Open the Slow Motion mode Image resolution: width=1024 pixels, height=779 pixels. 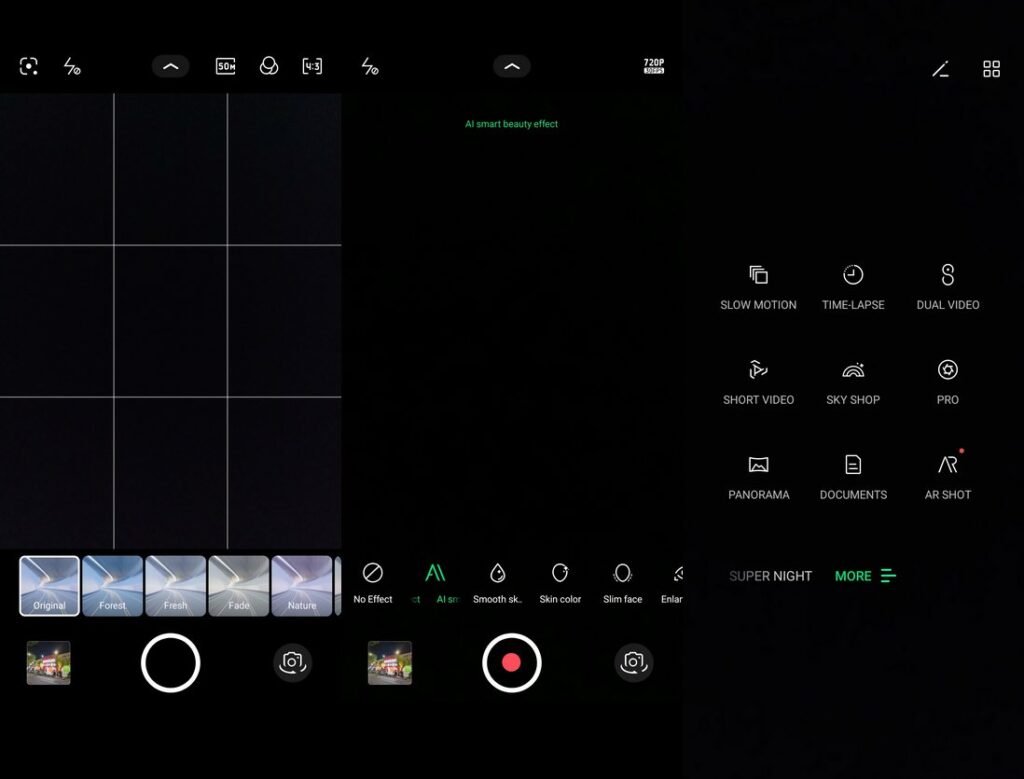[x=758, y=287]
